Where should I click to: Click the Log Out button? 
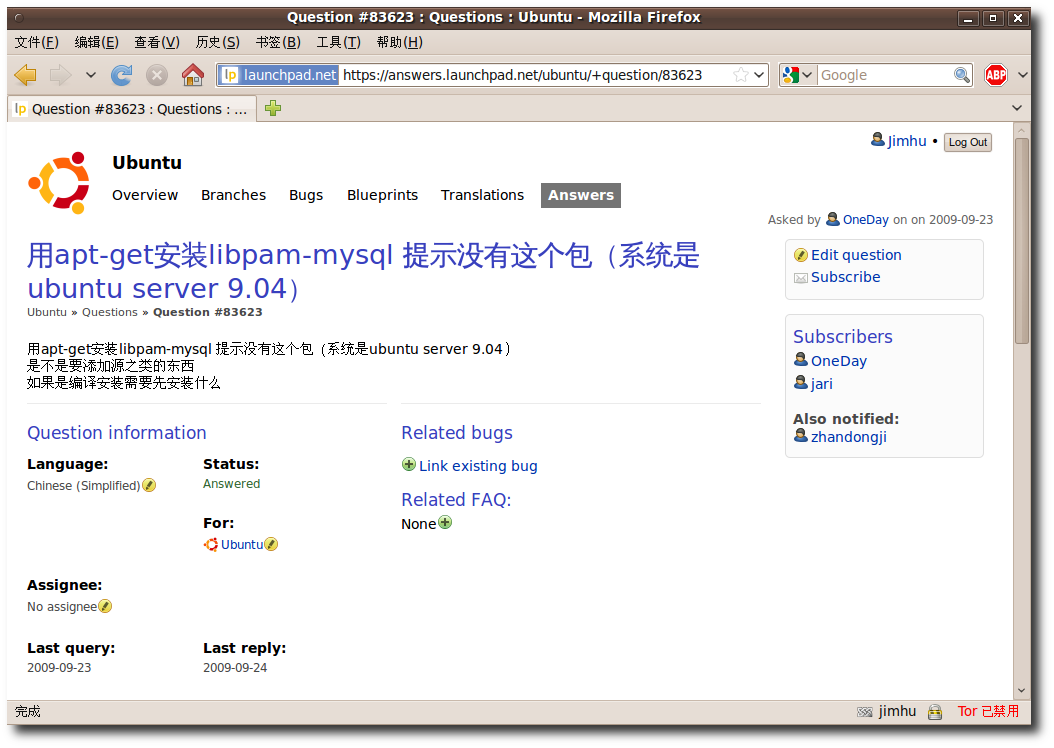pyautogui.click(x=967, y=142)
